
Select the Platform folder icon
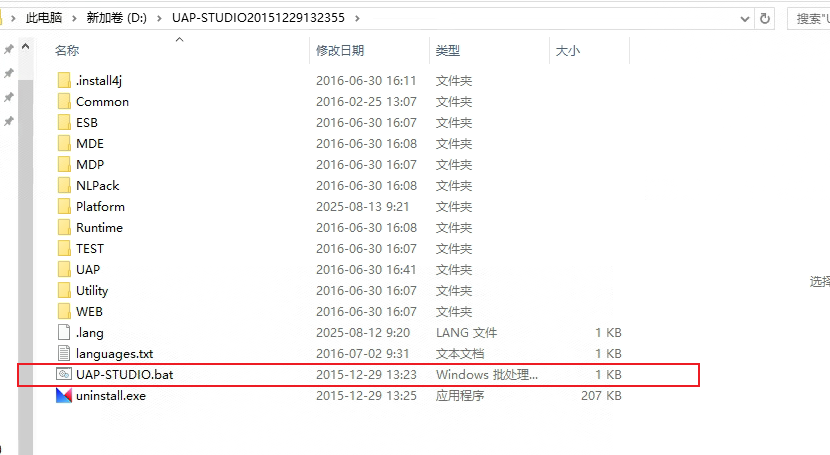click(64, 206)
